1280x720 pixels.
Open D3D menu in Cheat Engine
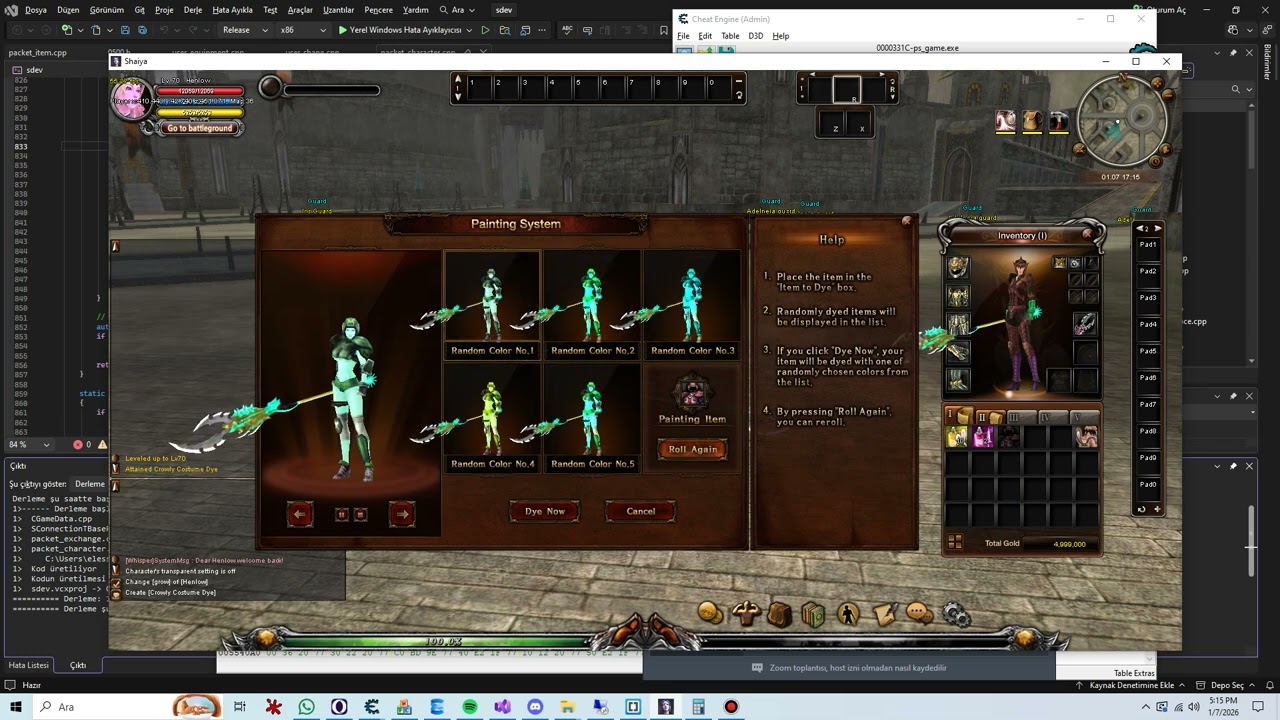756,36
